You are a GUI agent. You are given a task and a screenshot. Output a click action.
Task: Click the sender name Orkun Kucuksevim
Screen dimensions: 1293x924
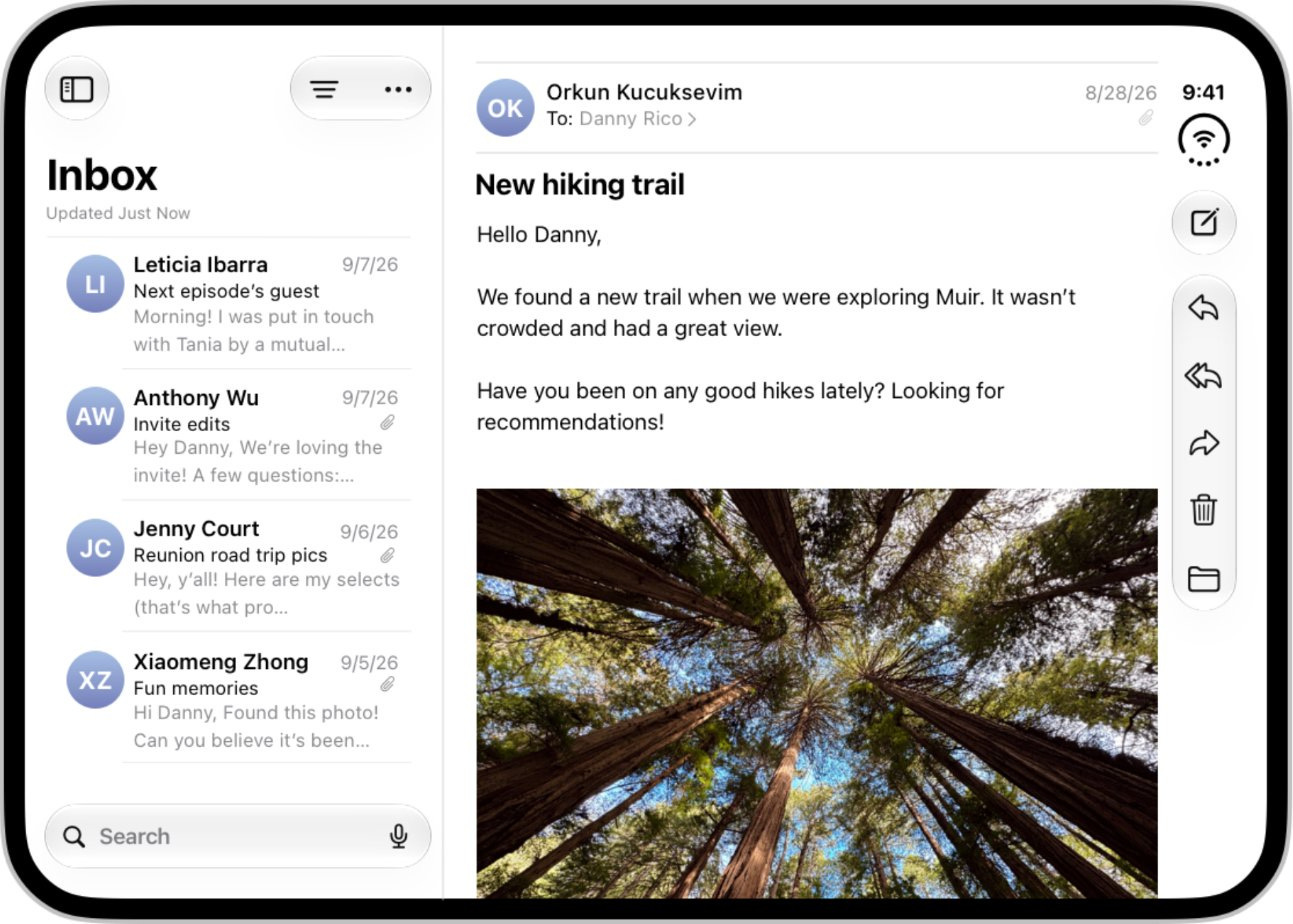tap(644, 92)
